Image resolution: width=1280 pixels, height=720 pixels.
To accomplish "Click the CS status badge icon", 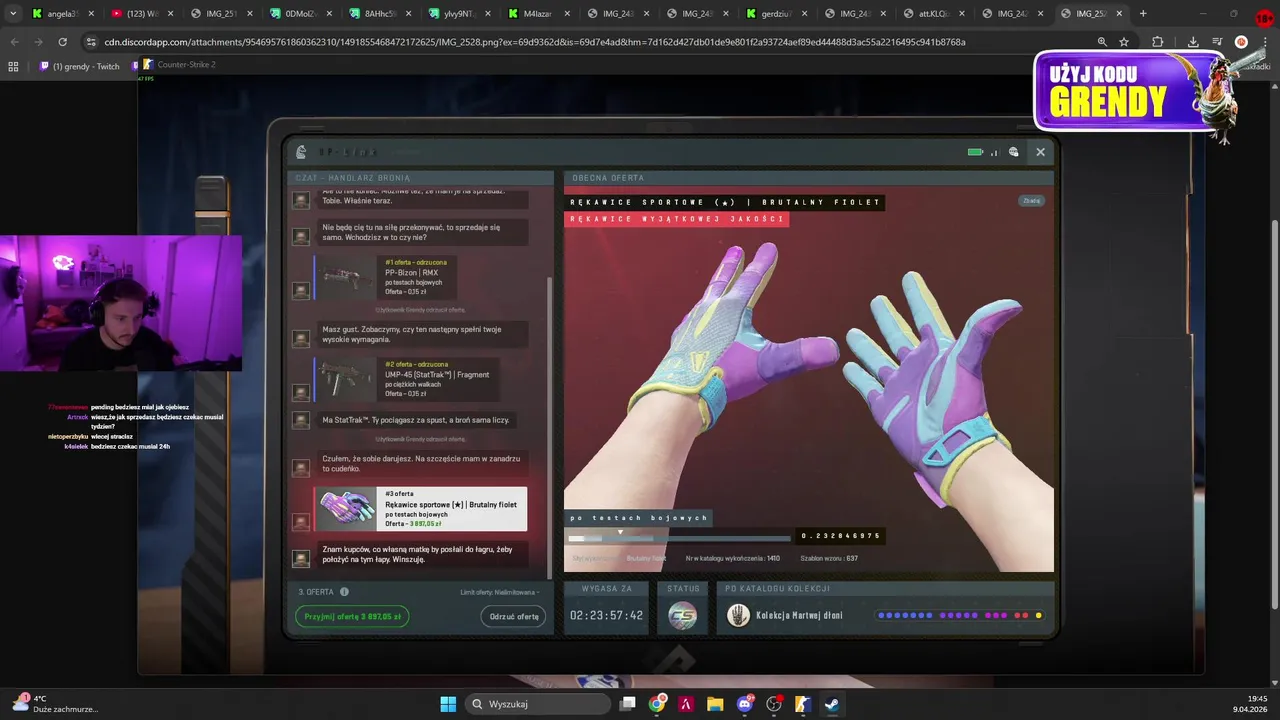I will [683, 616].
